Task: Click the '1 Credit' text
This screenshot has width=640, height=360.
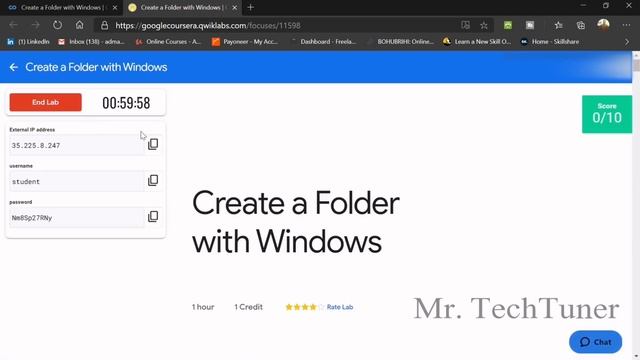Action: coord(248,307)
